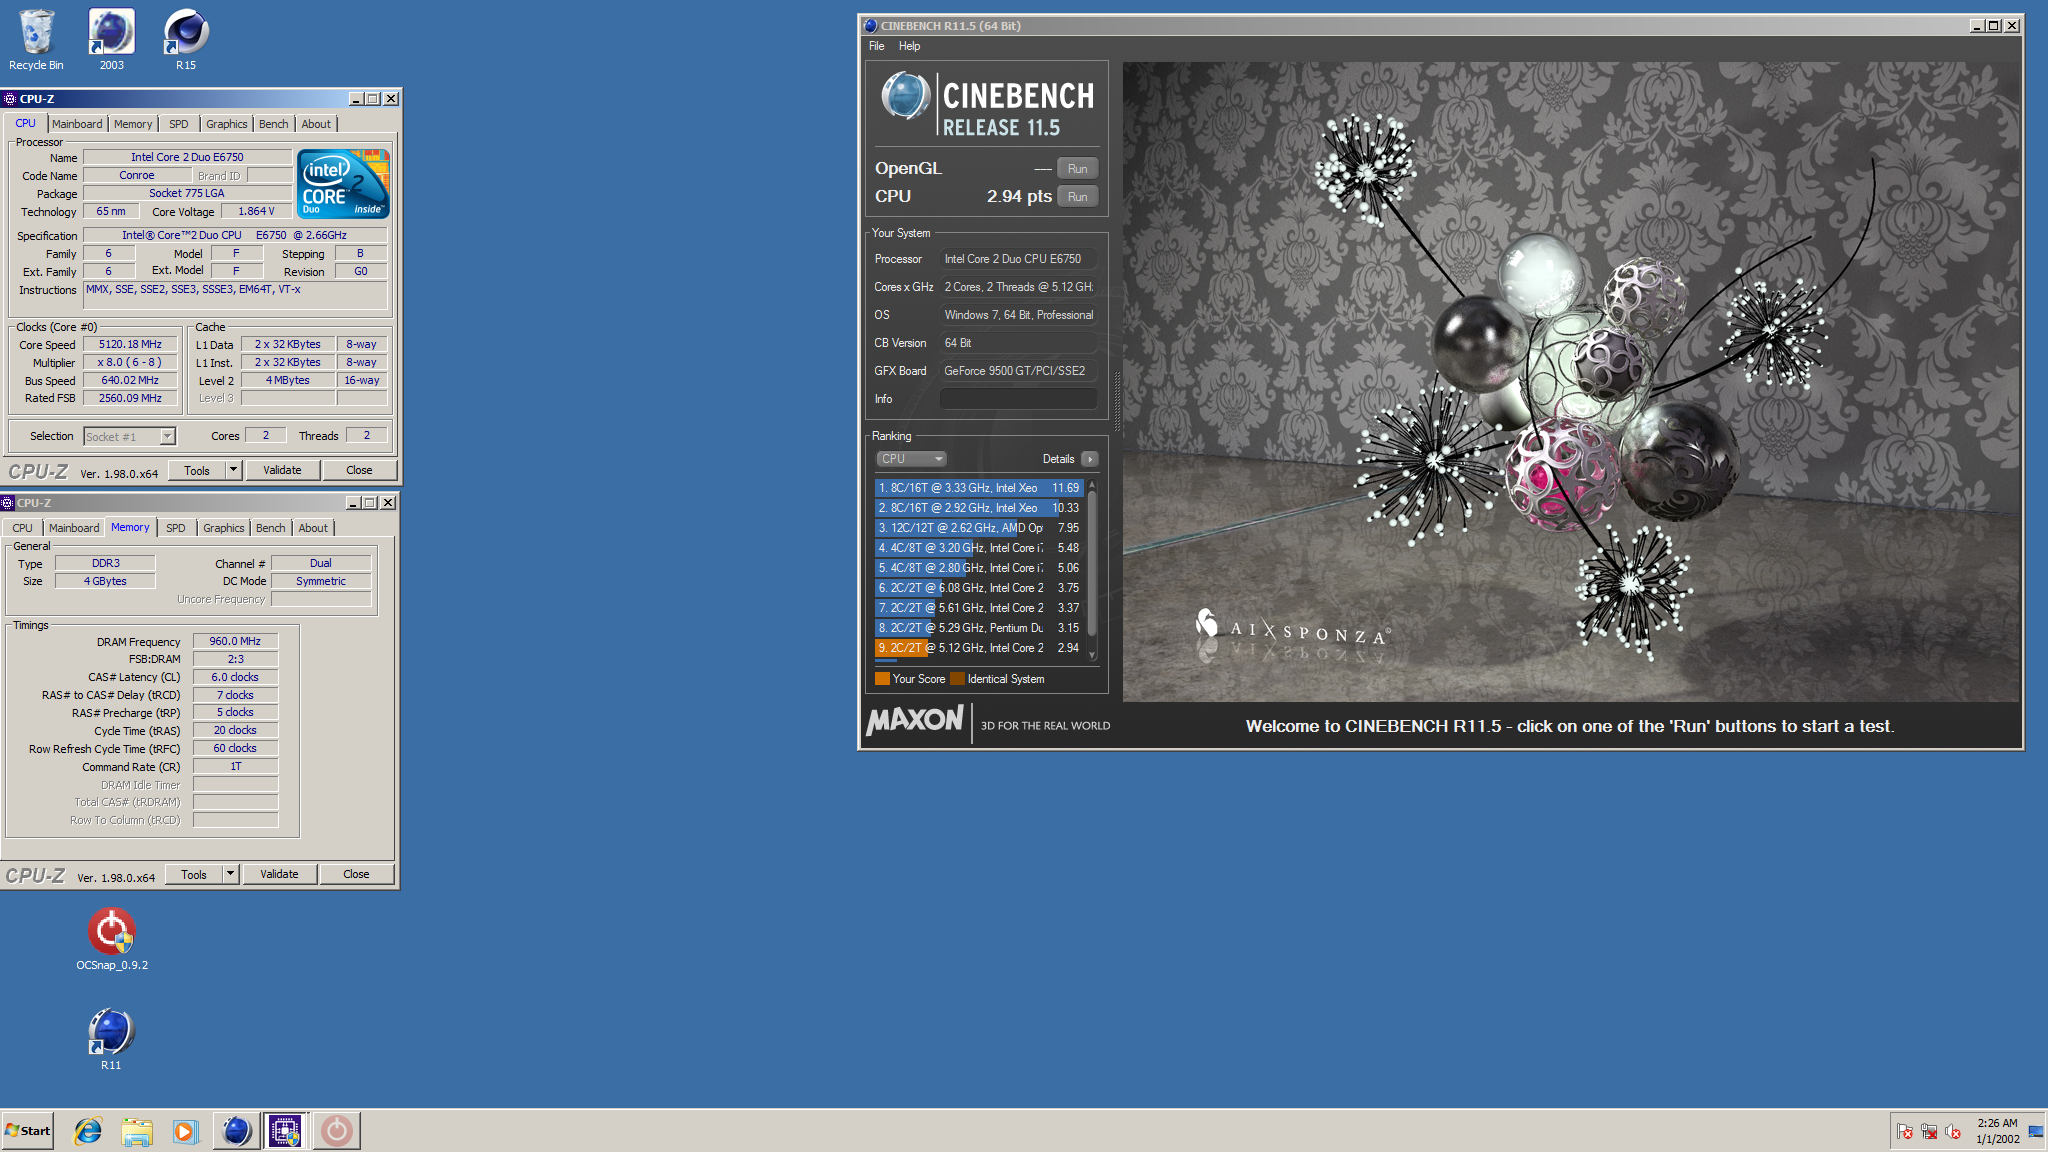
Task: Open Mainboard tab in upper CPU-Z window
Action: (x=77, y=124)
